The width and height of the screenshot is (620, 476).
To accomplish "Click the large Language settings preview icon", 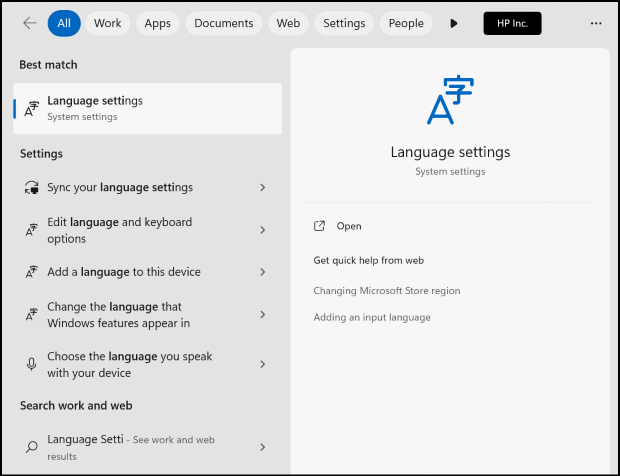I will 449,99.
